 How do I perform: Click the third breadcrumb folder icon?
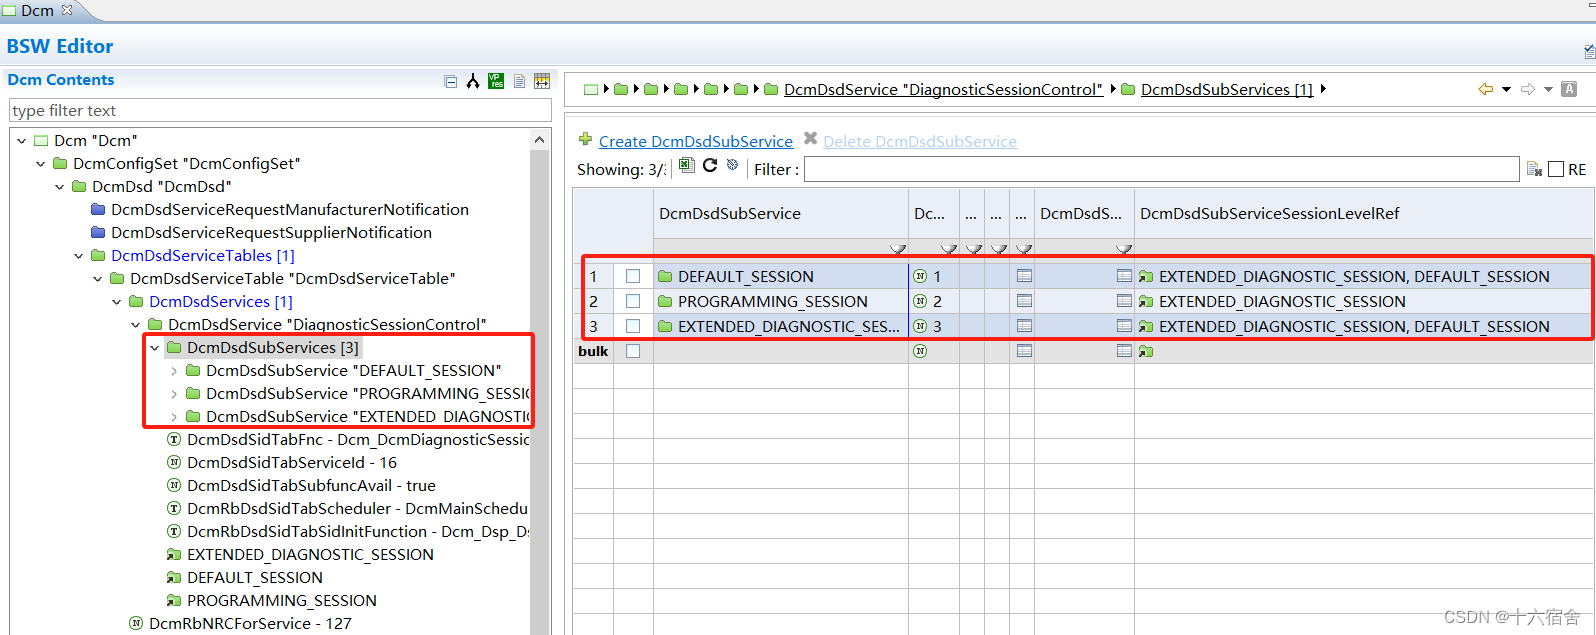pyautogui.click(x=681, y=89)
